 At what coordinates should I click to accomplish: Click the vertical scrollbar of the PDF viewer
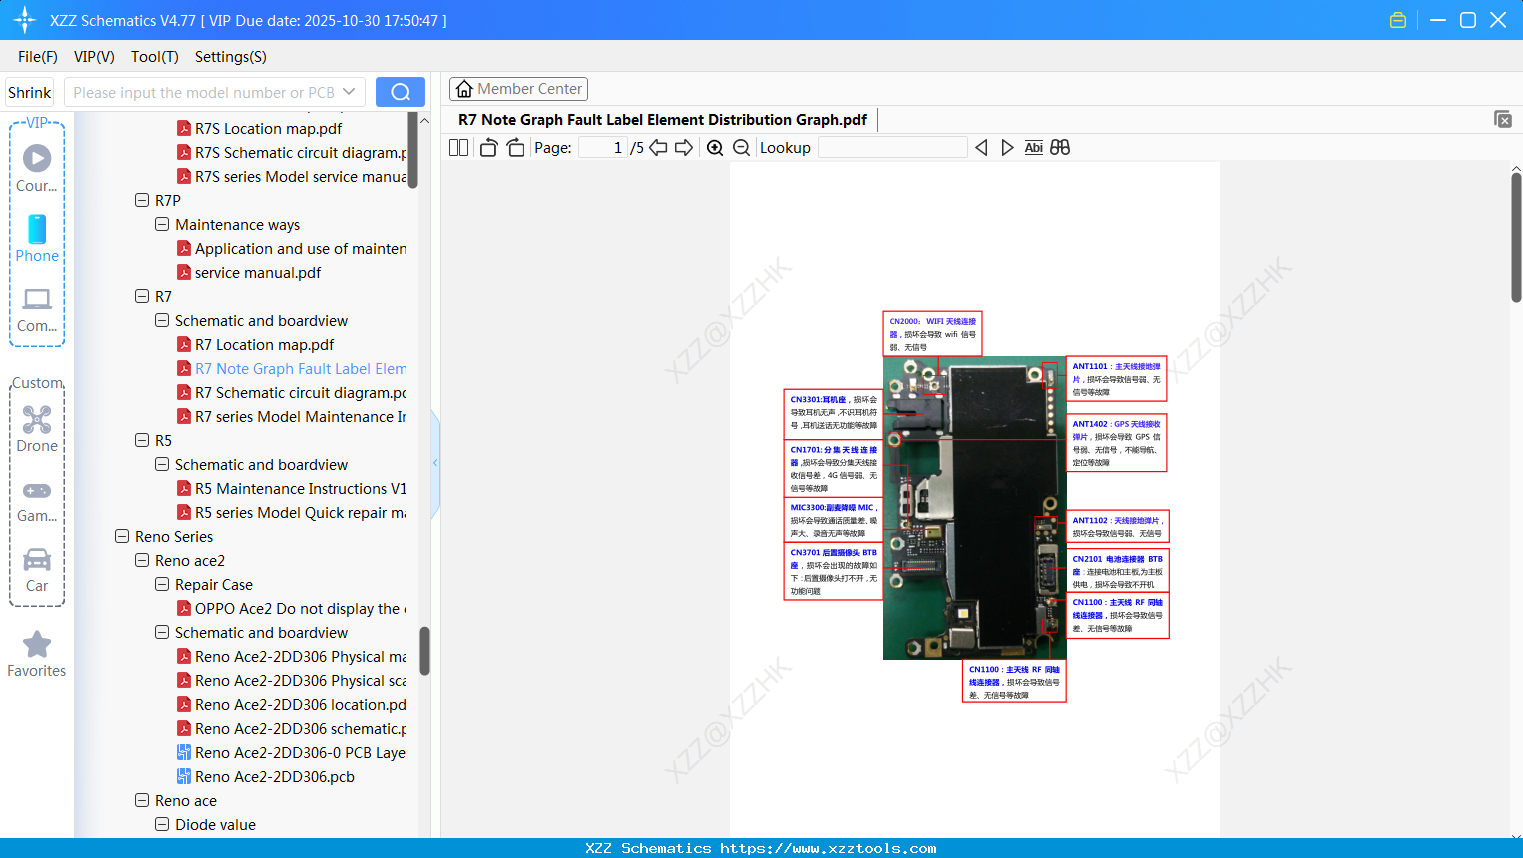[x=1516, y=237]
